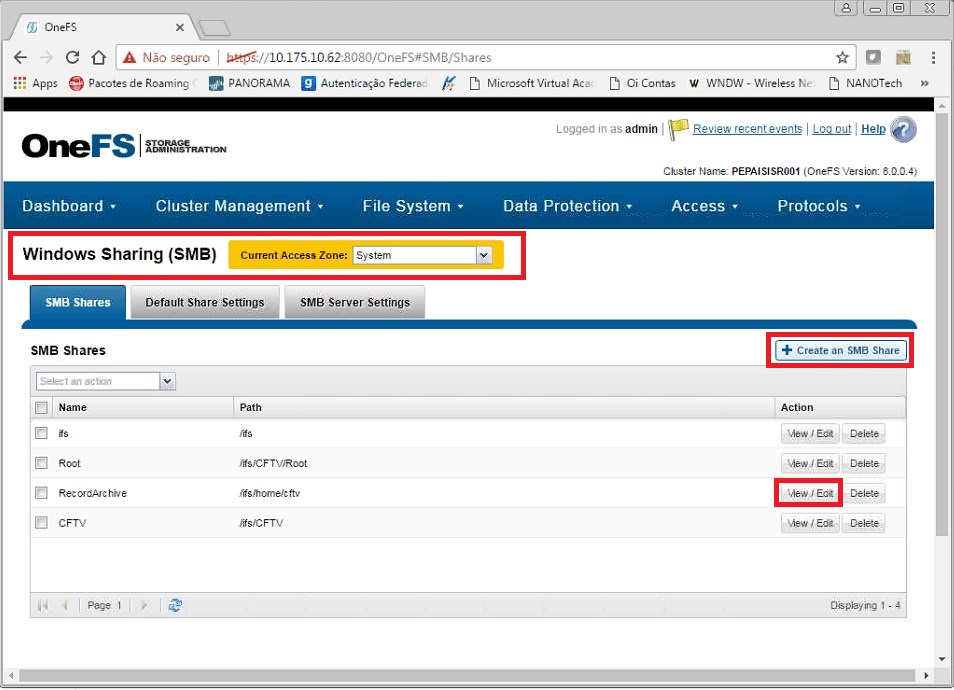Go to first page of shares table
The height and width of the screenshot is (690, 954).
pos(43,605)
